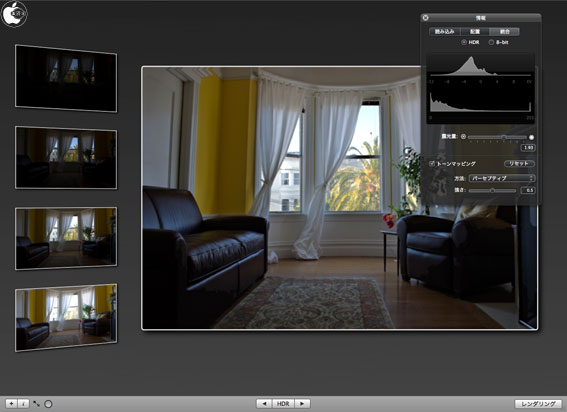567x412 pixels.
Task: Open the 方法 method dropdown
Action: pos(502,178)
